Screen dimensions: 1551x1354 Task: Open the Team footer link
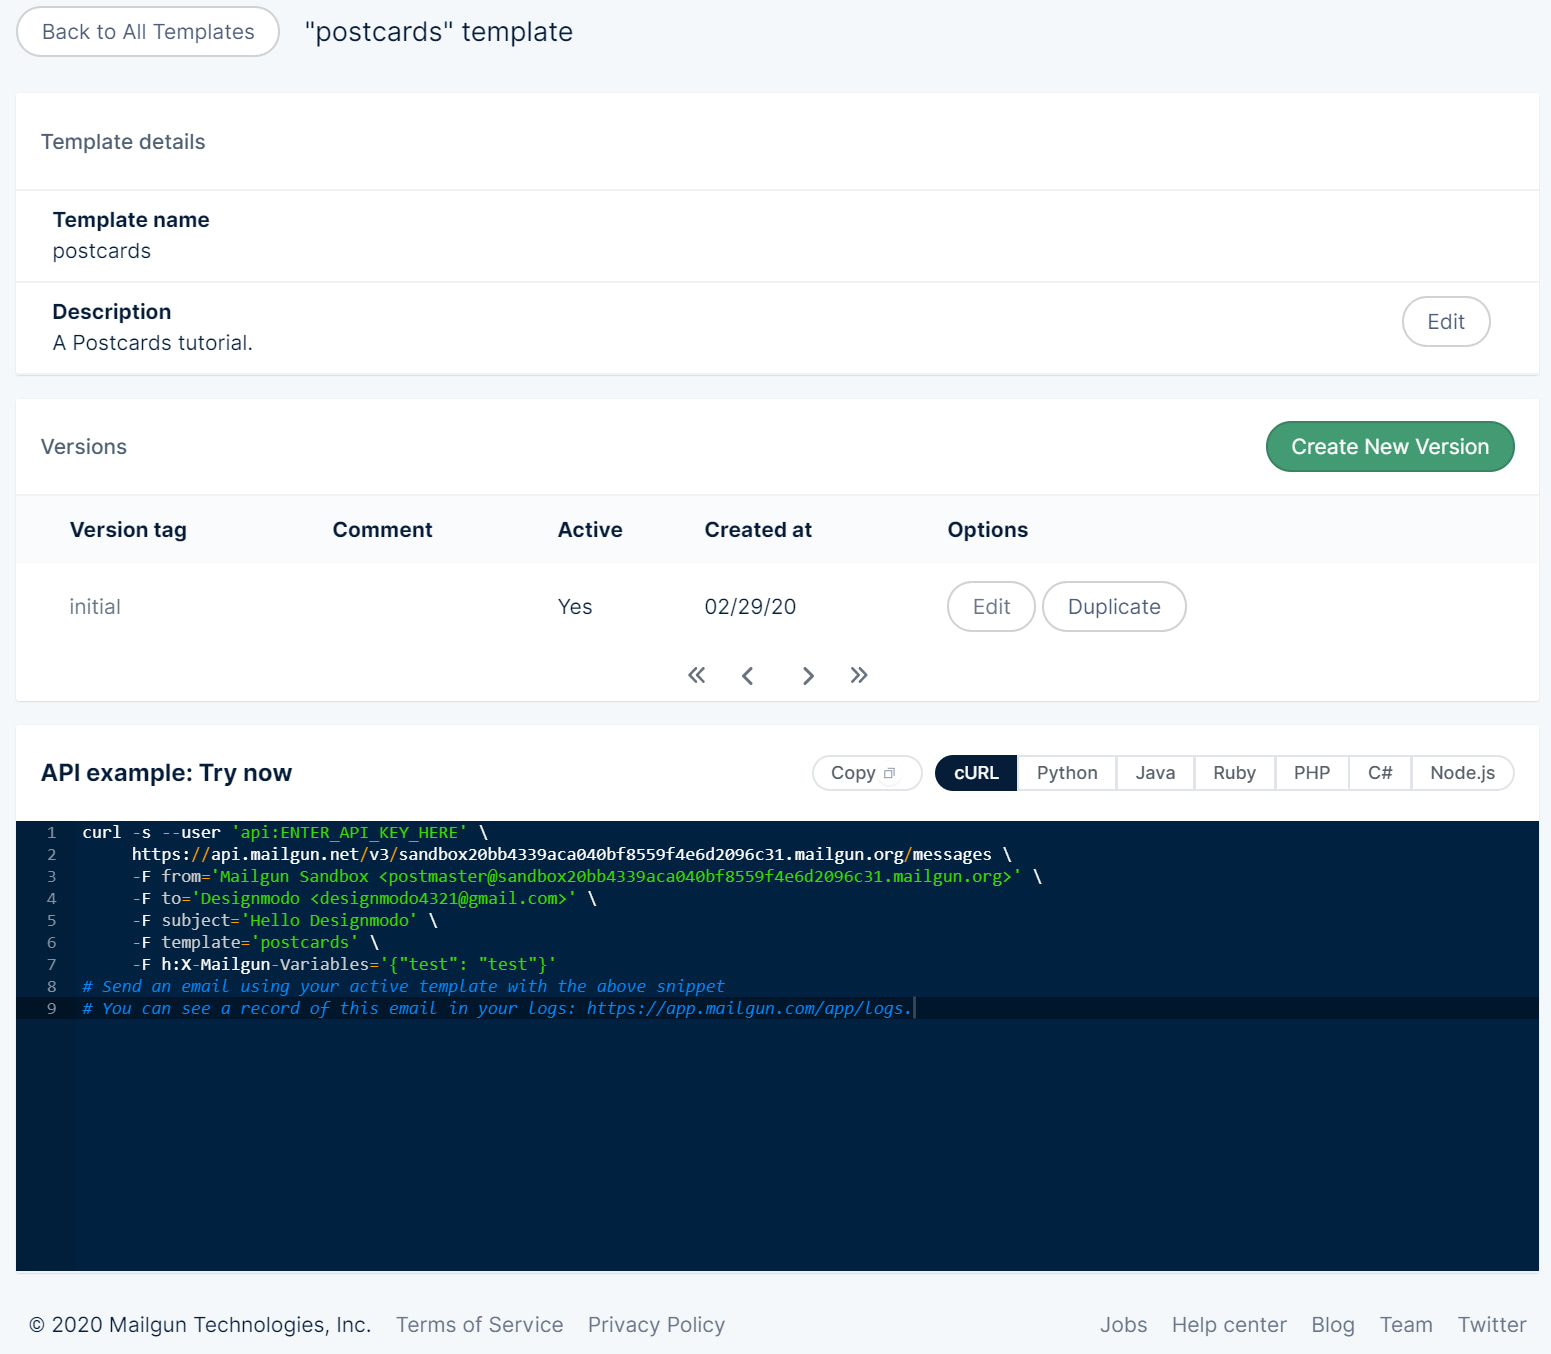1406,1325
